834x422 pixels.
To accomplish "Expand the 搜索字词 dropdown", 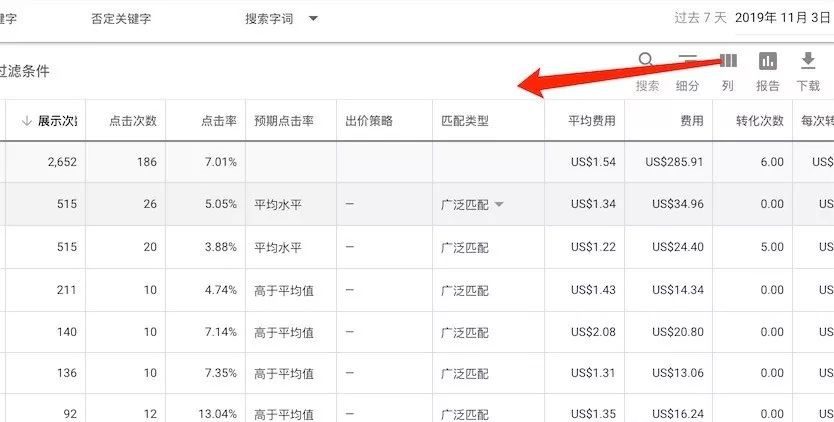I will [x=313, y=19].
